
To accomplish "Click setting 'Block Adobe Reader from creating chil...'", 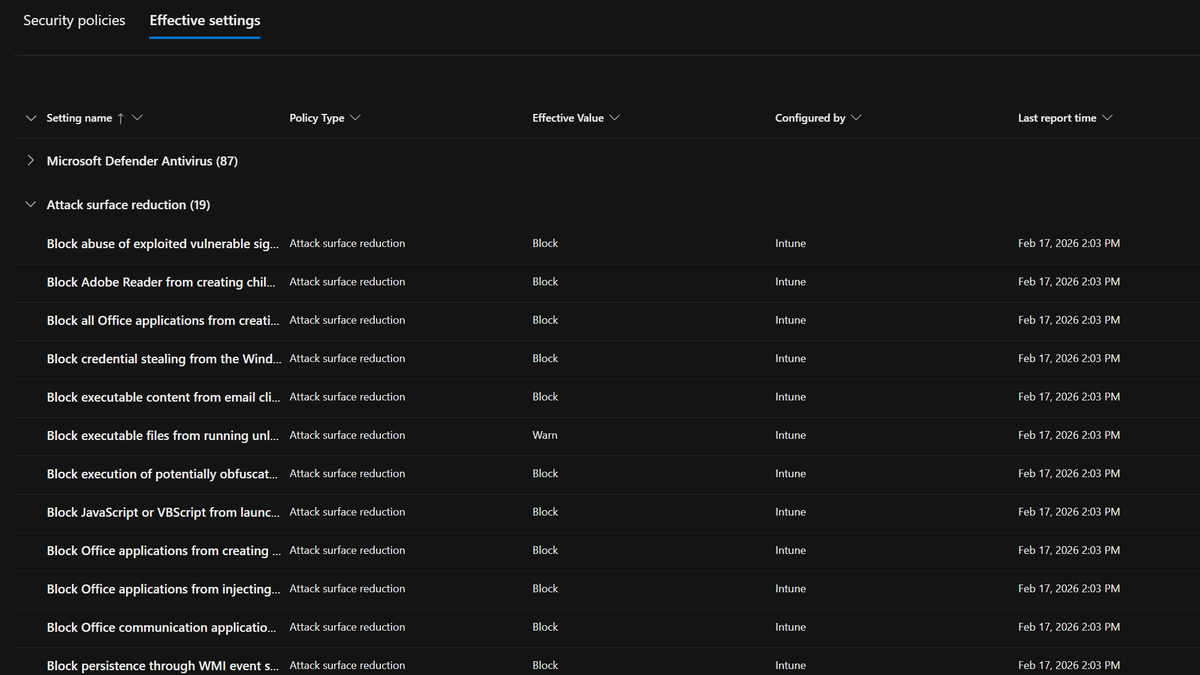I will pyautogui.click(x=161, y=282).
